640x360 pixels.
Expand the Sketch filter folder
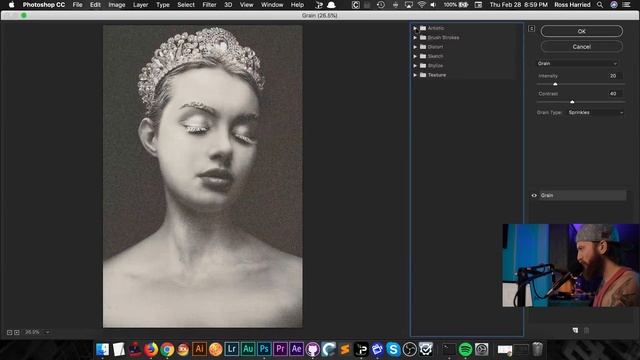tap(415, 56)
